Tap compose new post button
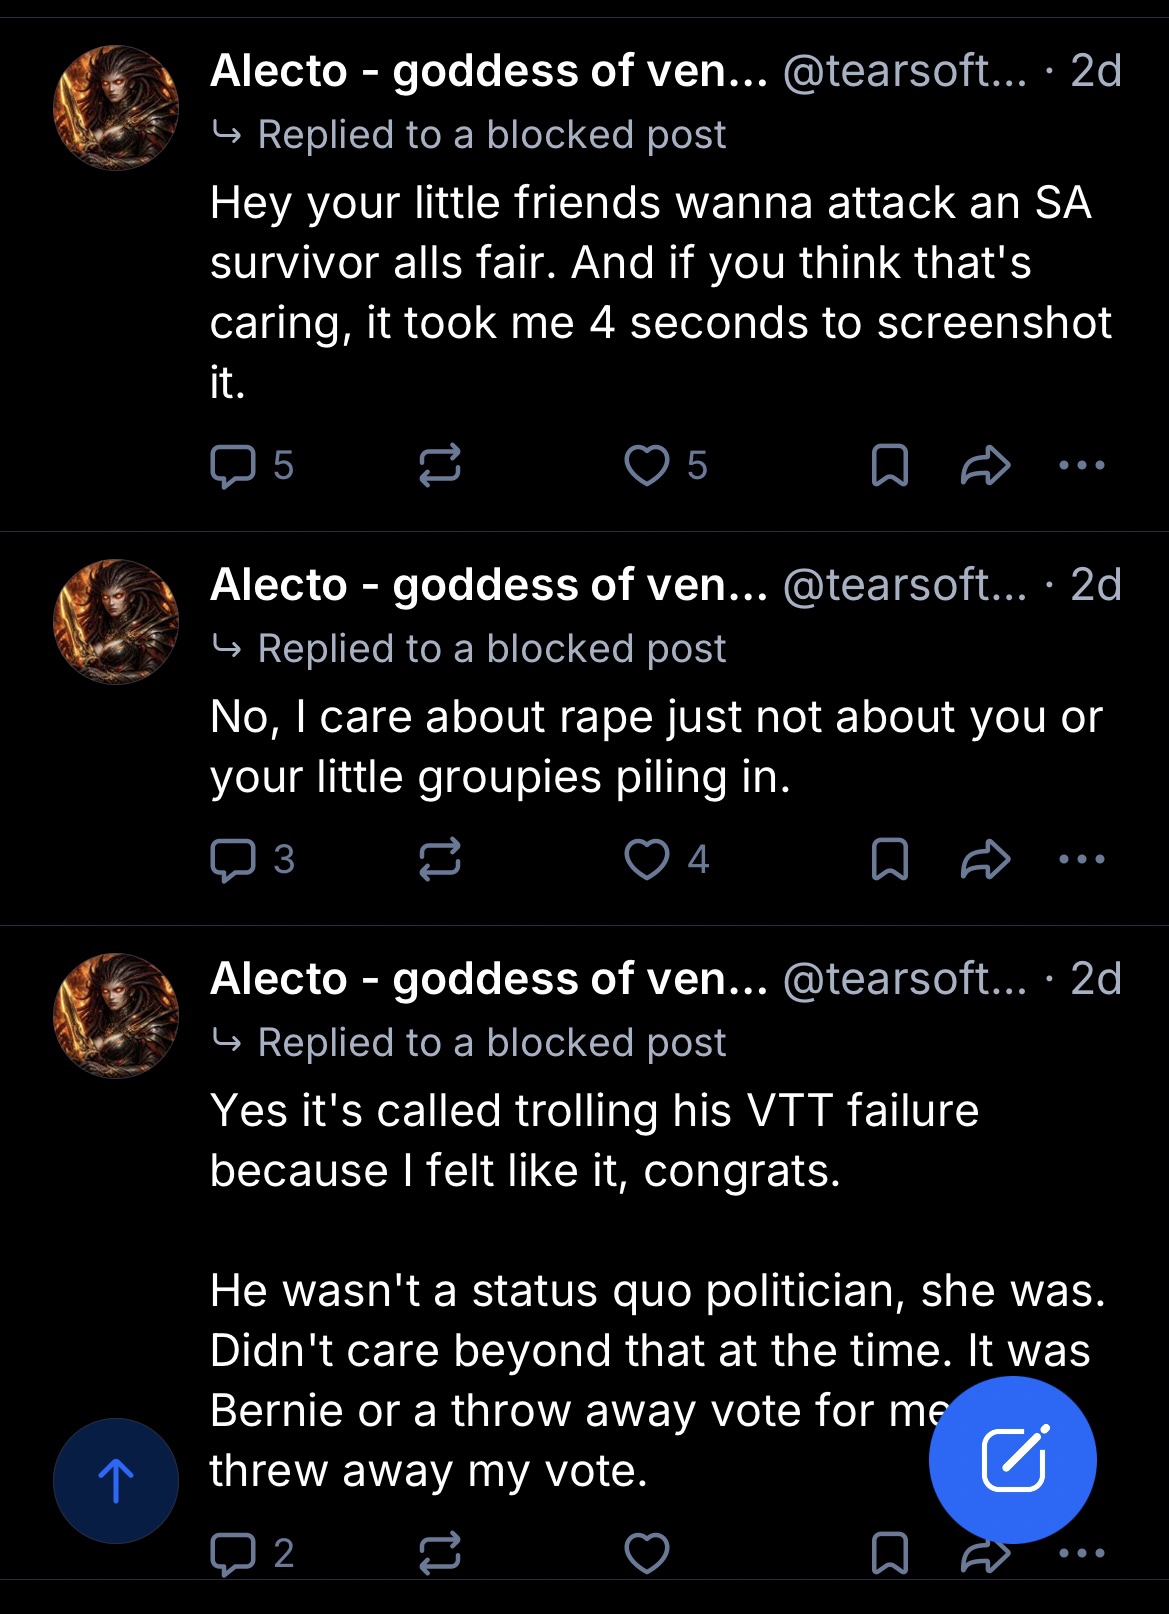This screenshot has height=1614, width=1169. tap(1012, 1460)
